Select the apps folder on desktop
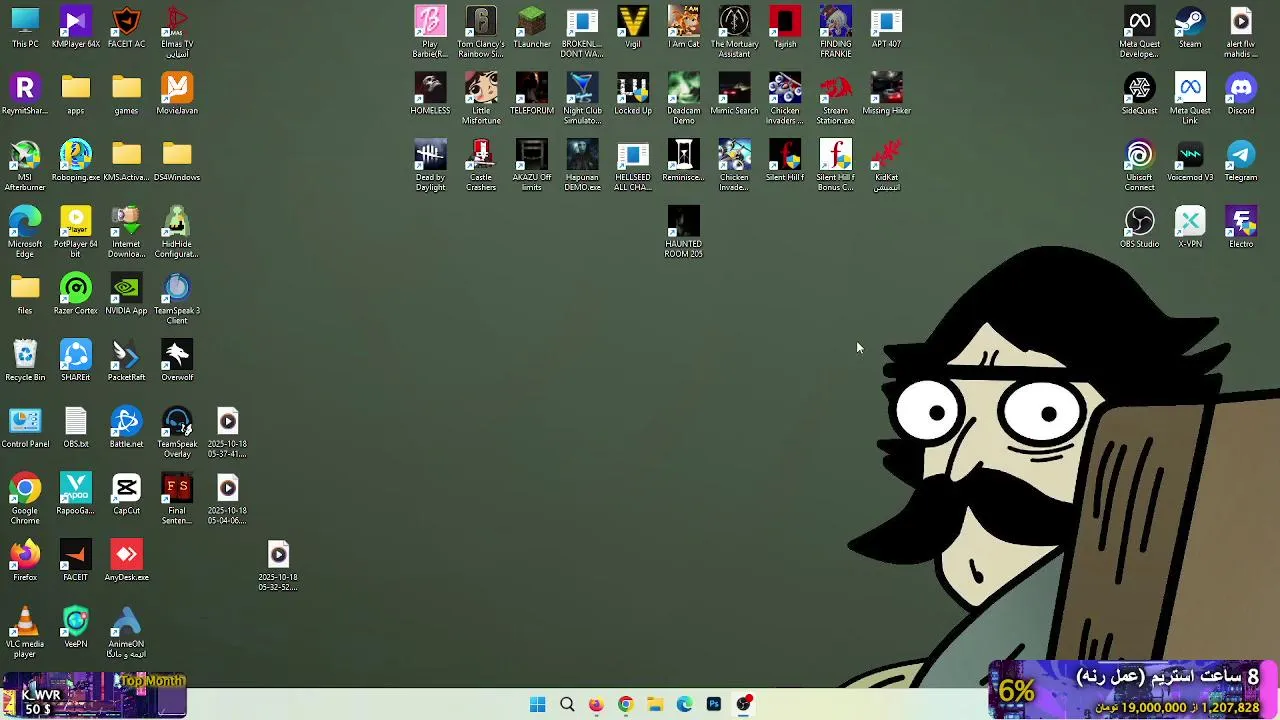 click(76, 94)
